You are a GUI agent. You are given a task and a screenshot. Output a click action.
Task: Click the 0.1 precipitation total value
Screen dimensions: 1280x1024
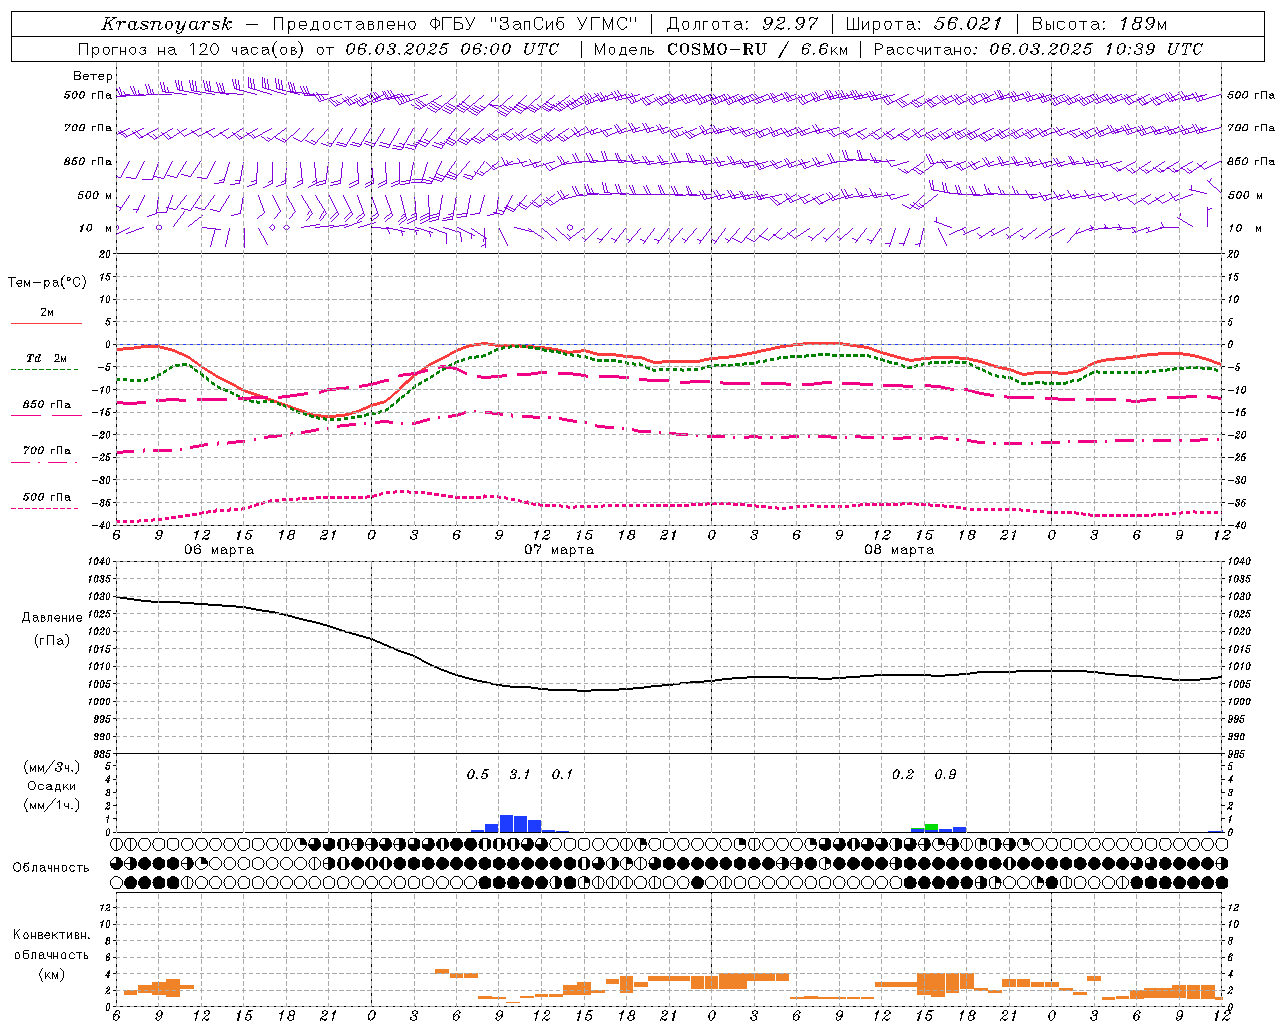click(563, 775)
